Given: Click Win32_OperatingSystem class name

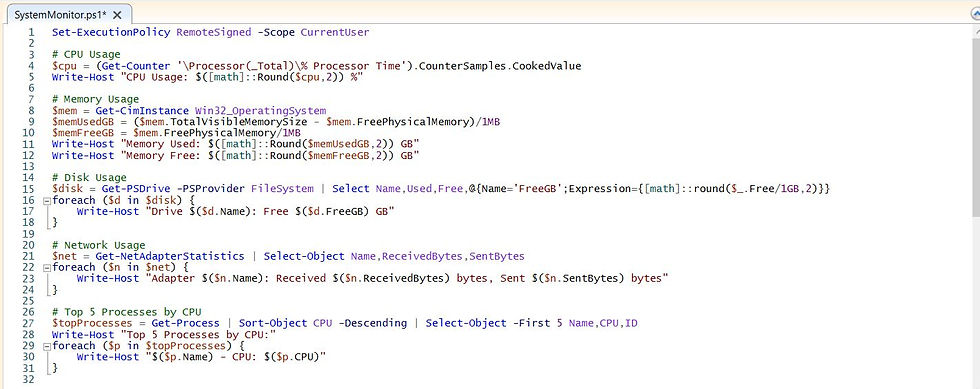Looking at the screenshot, I should 261,110.
